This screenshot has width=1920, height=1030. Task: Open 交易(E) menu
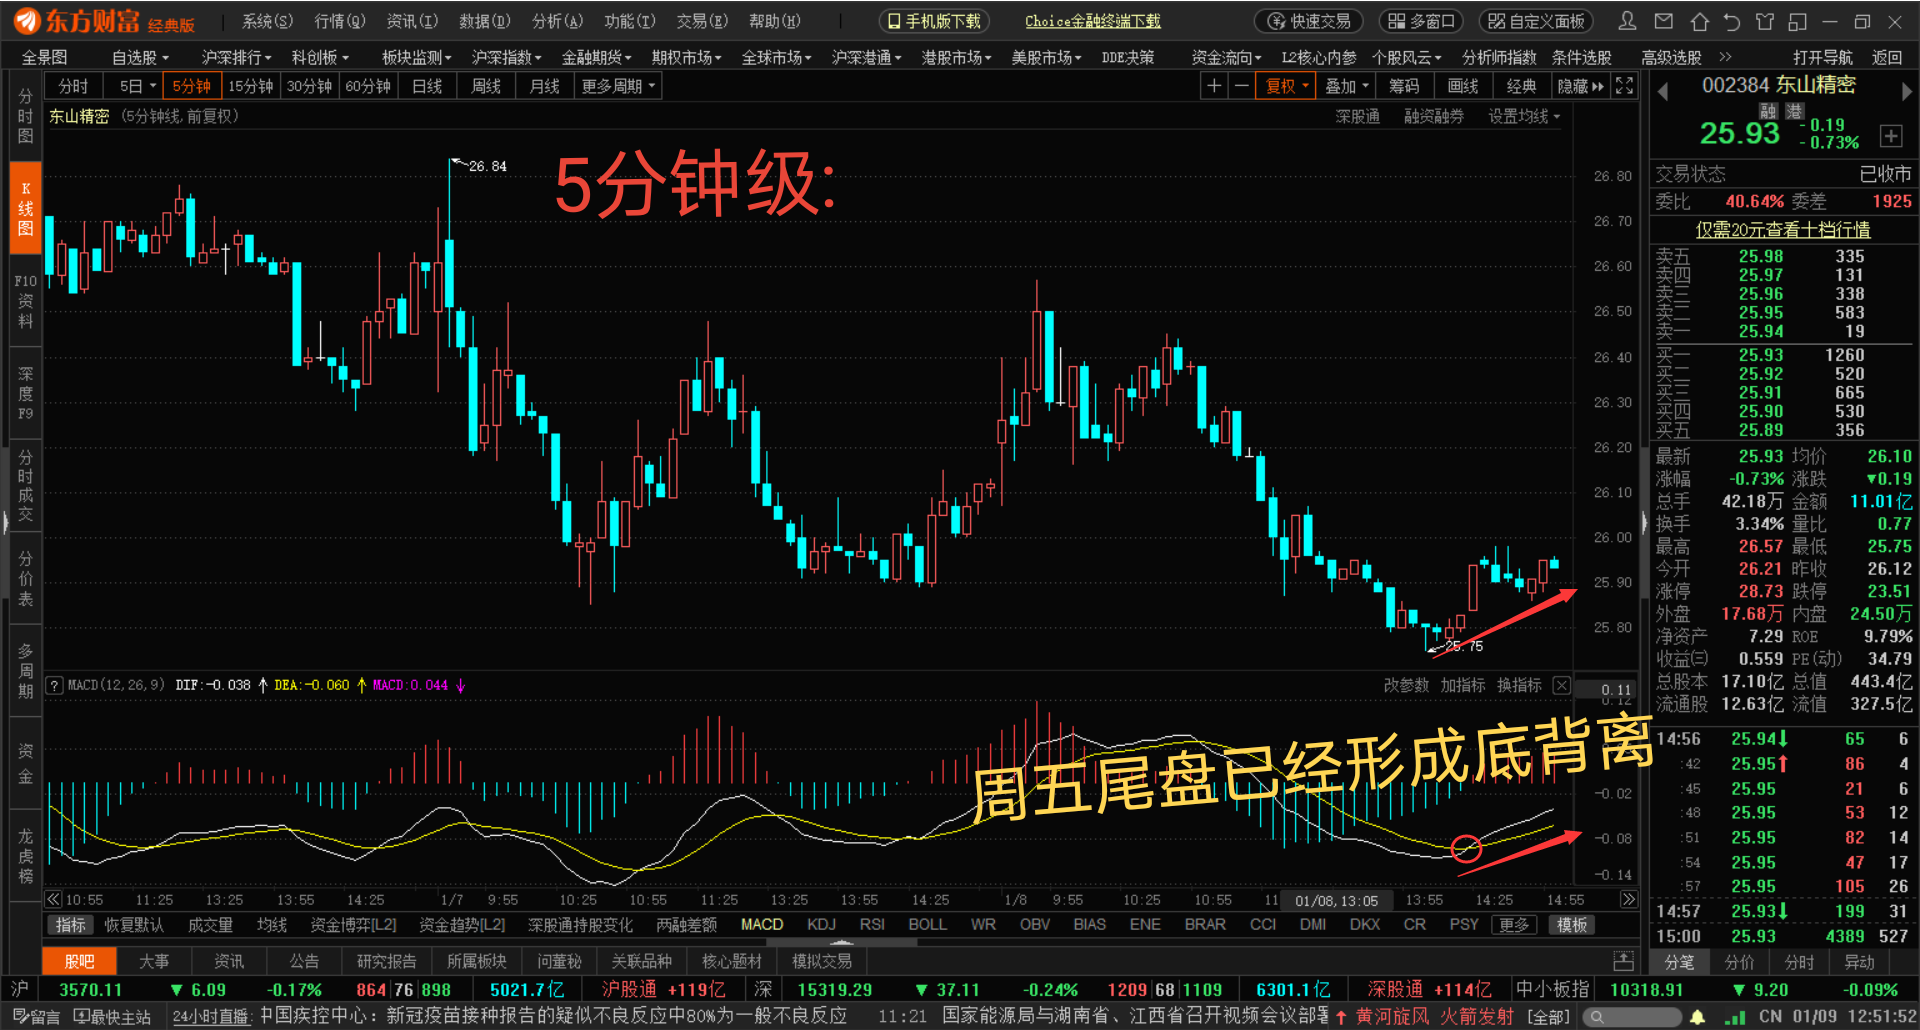(702, 21)
